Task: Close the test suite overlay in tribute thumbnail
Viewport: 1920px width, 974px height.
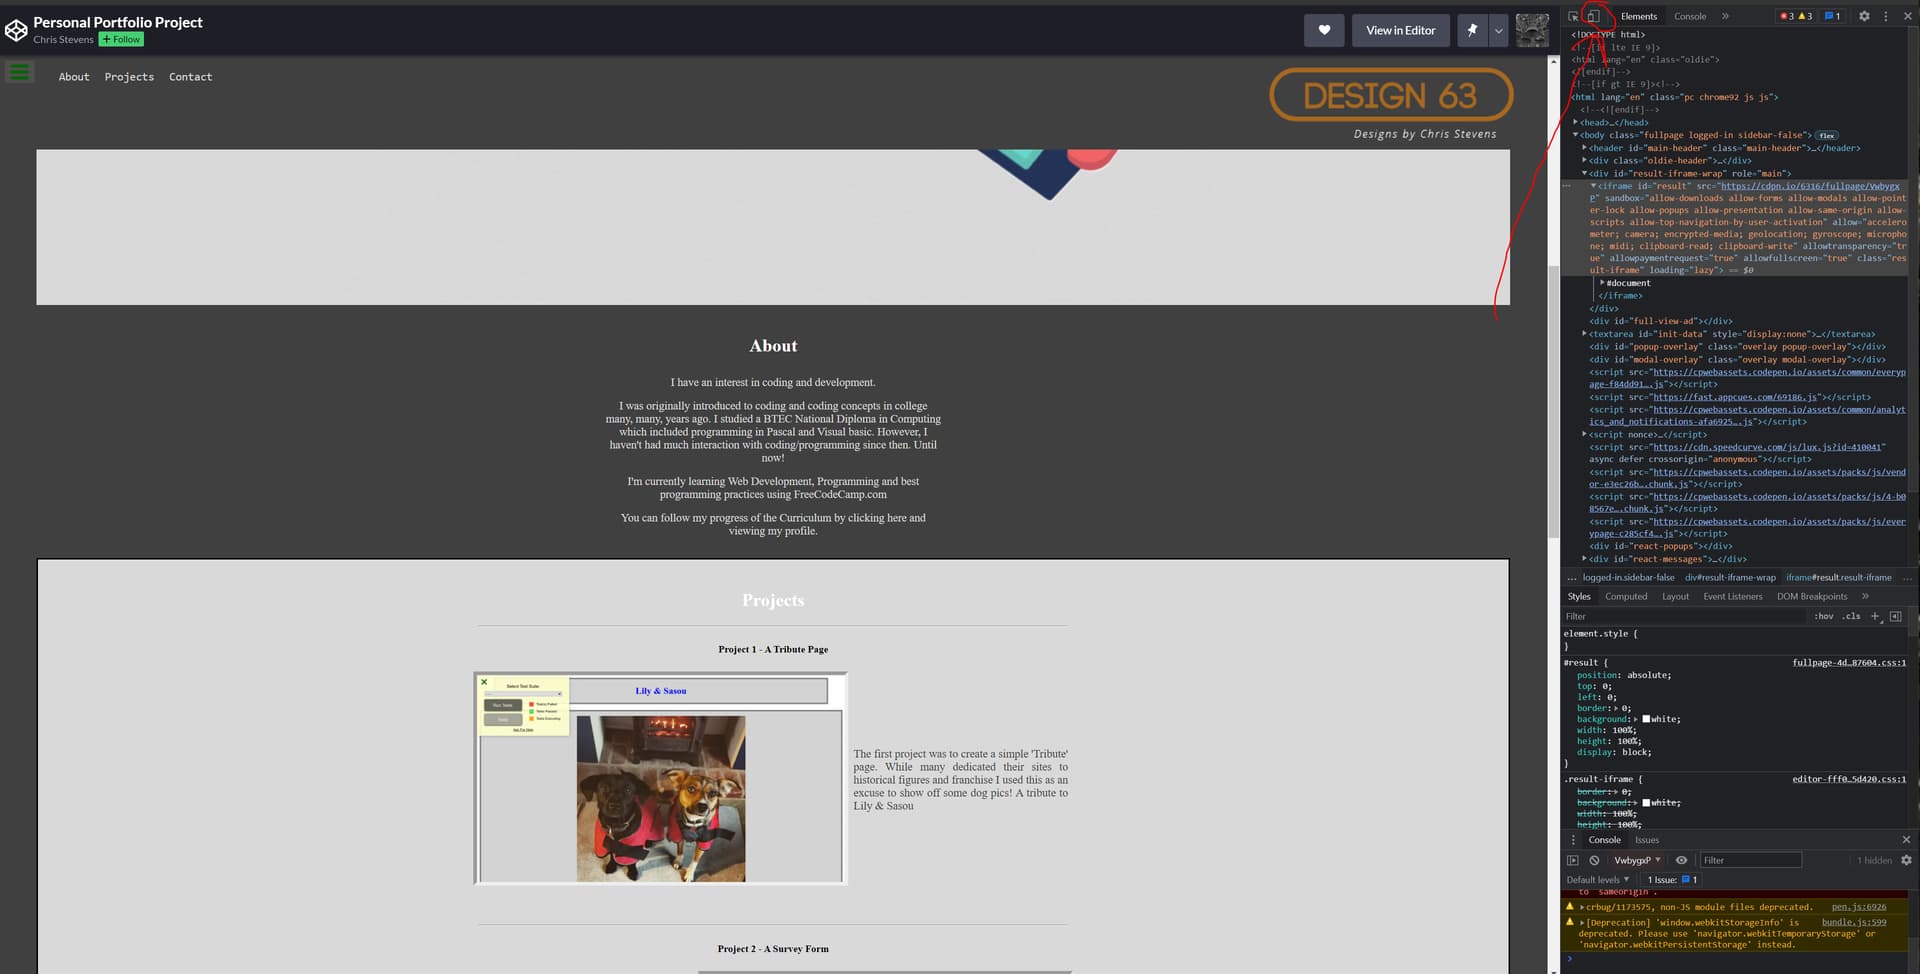Action: pos(484,682)
